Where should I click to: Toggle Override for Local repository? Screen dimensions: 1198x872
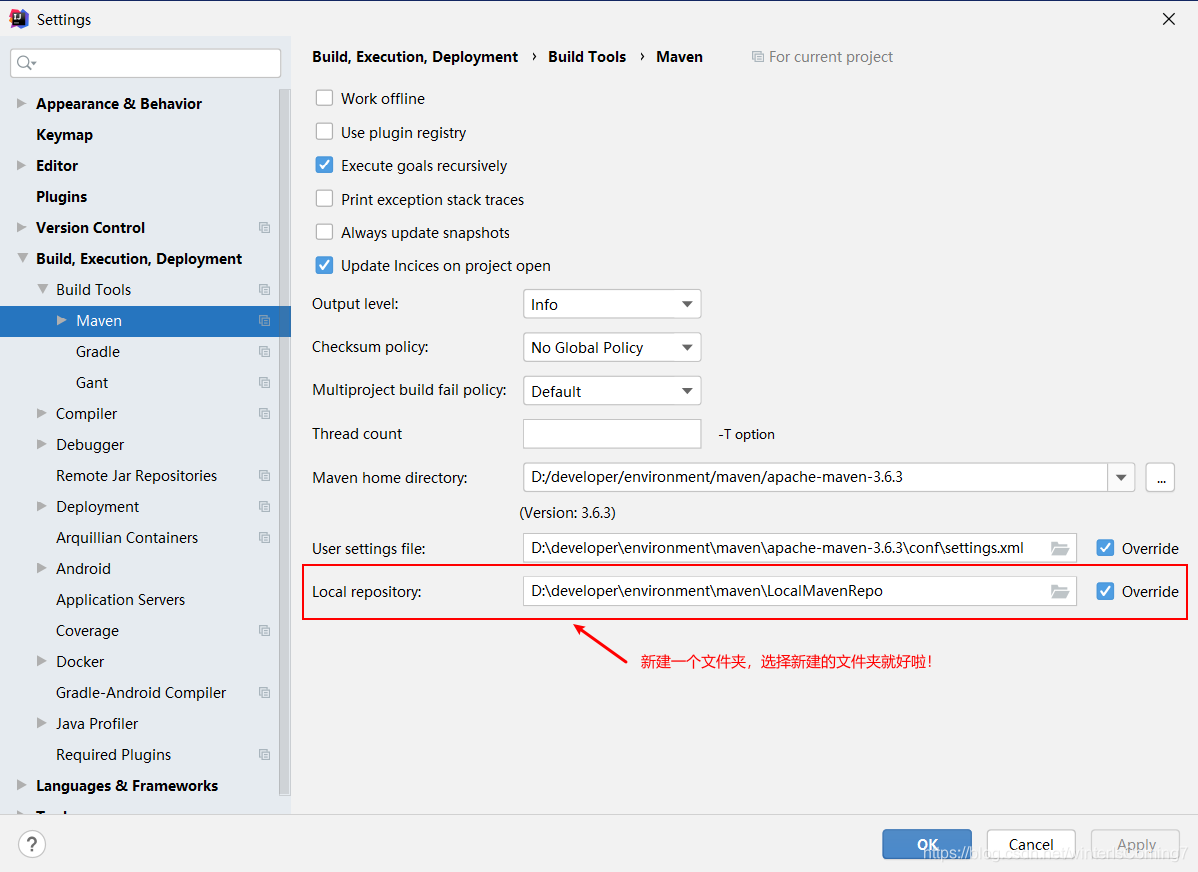[1106, 591]
